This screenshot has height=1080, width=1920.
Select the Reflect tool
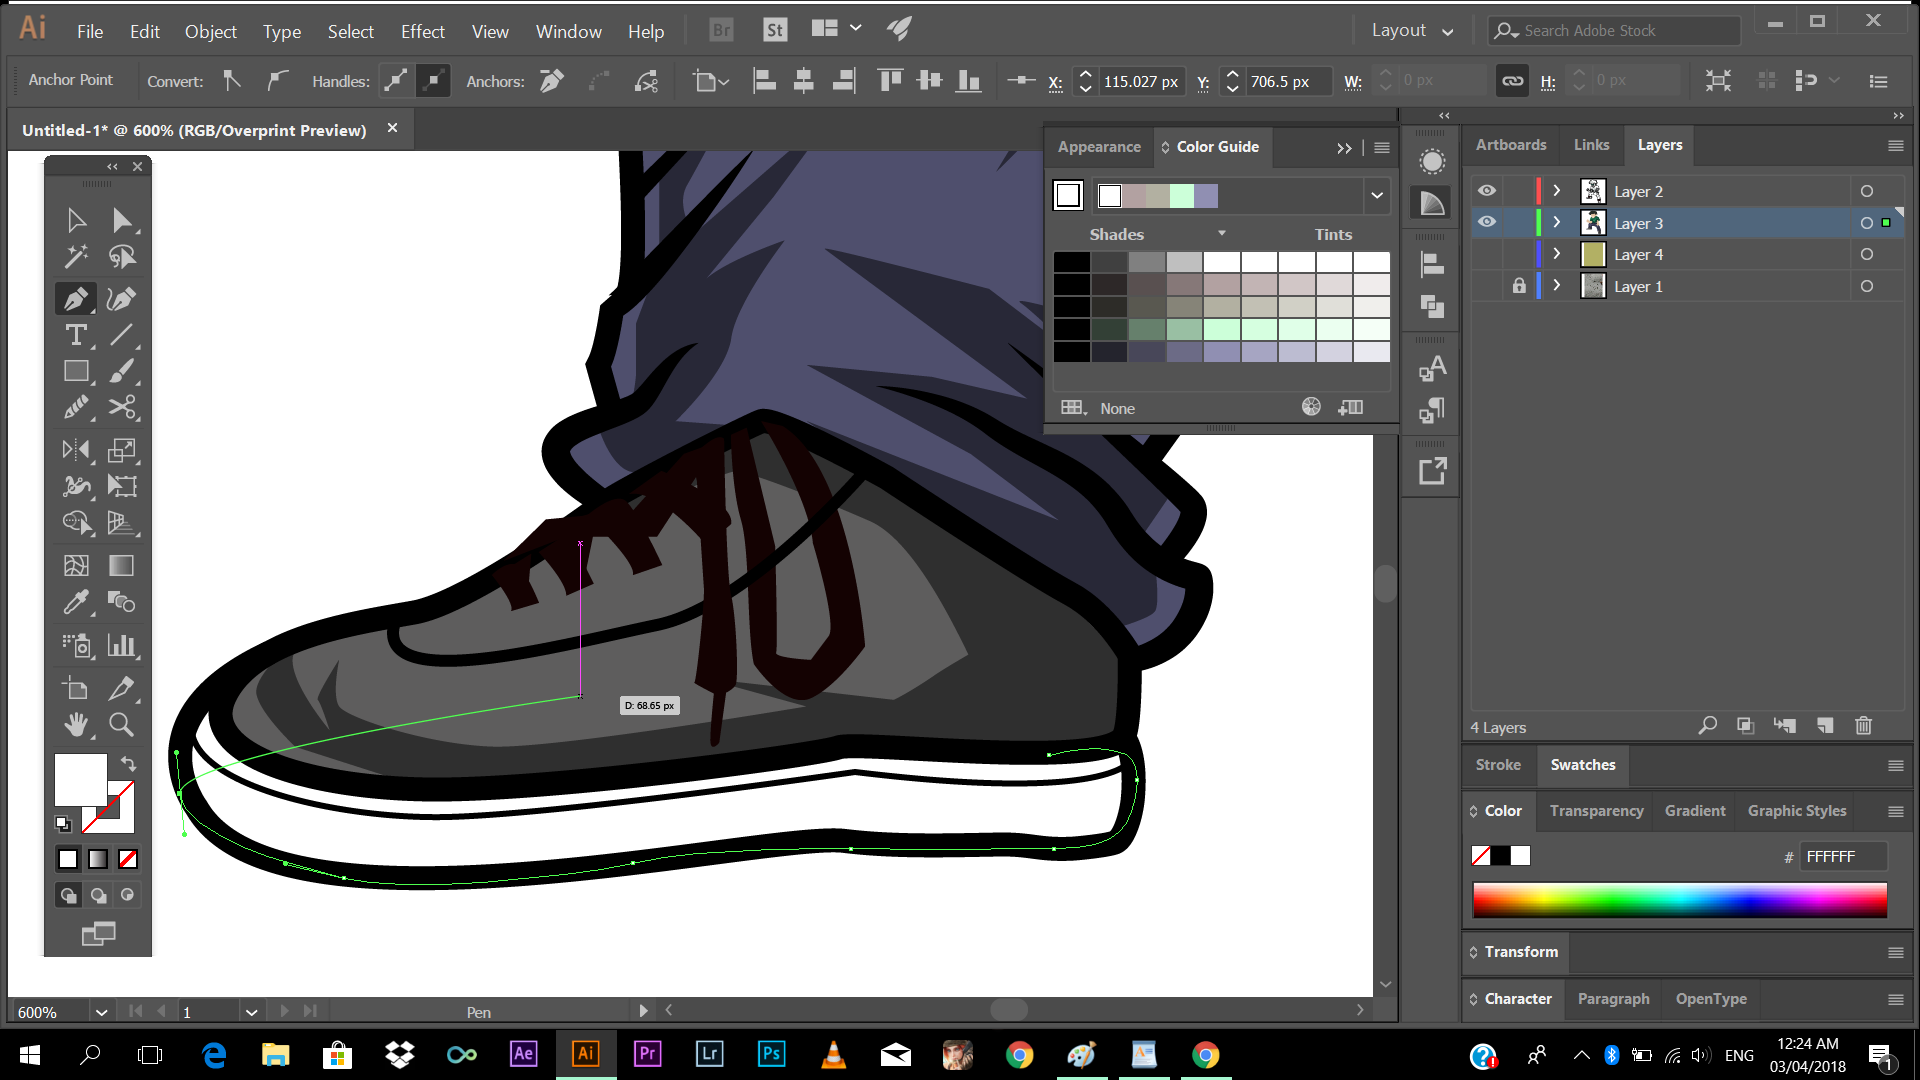click(x=76, y=450)
